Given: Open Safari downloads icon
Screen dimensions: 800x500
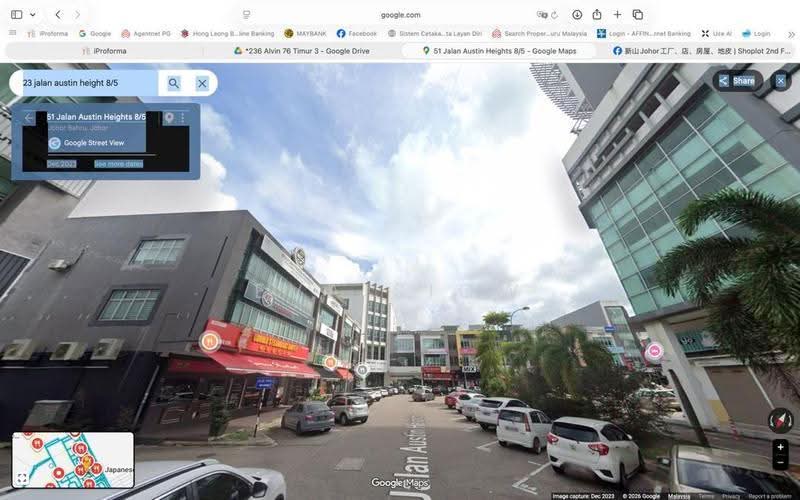Looking at the screenshot, I should 577,15.
